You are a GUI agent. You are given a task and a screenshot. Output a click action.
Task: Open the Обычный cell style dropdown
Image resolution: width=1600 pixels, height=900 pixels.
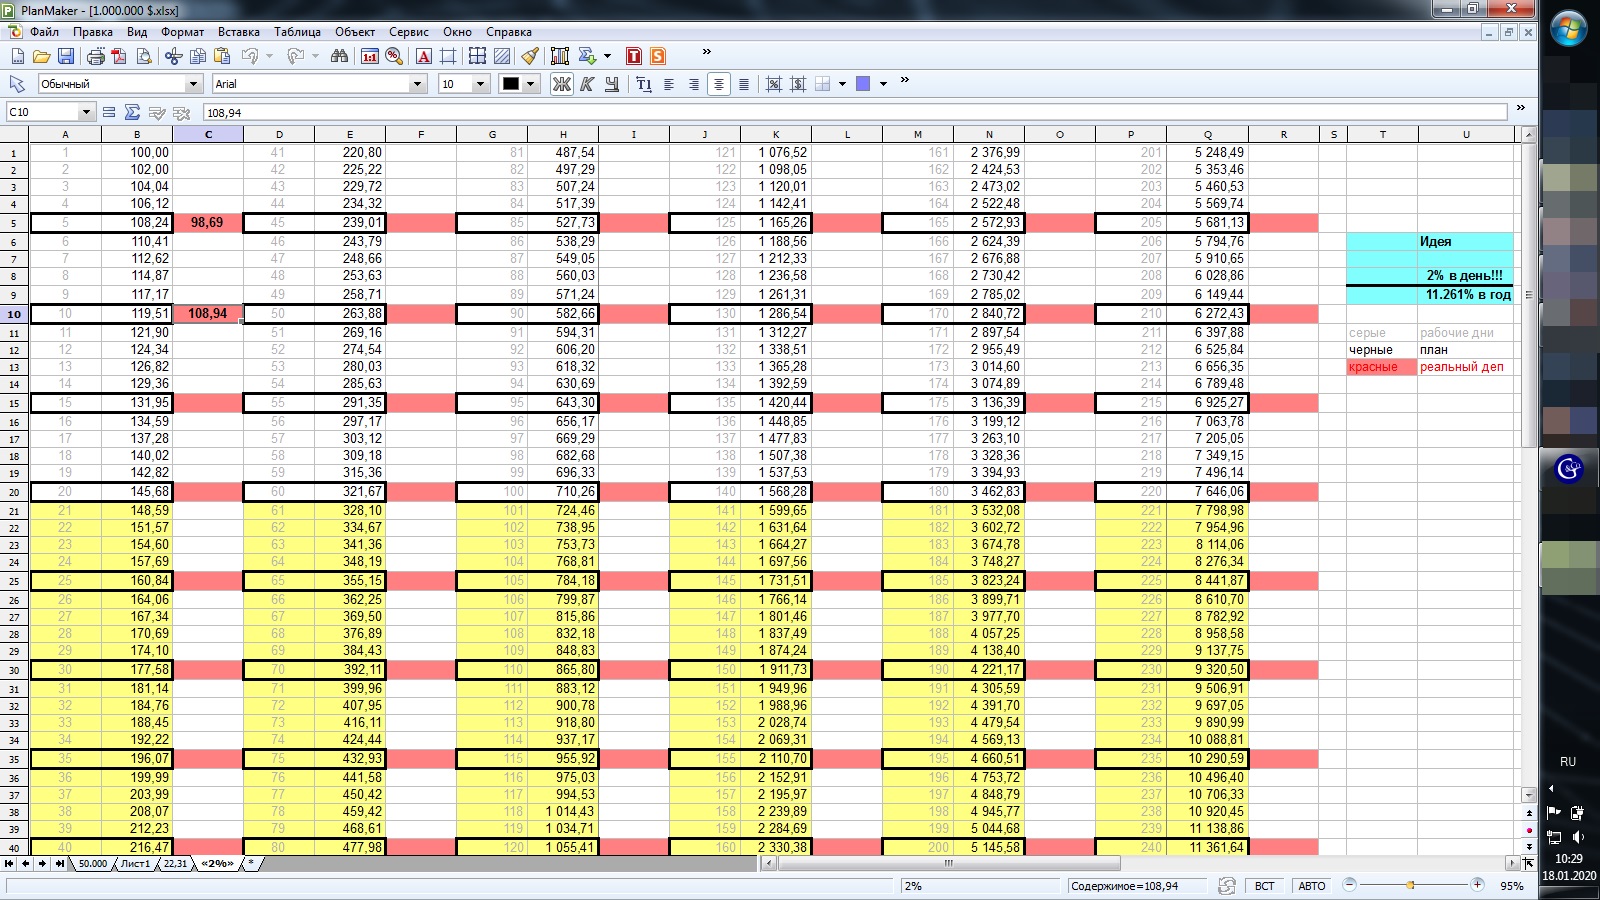click(194, 84)
